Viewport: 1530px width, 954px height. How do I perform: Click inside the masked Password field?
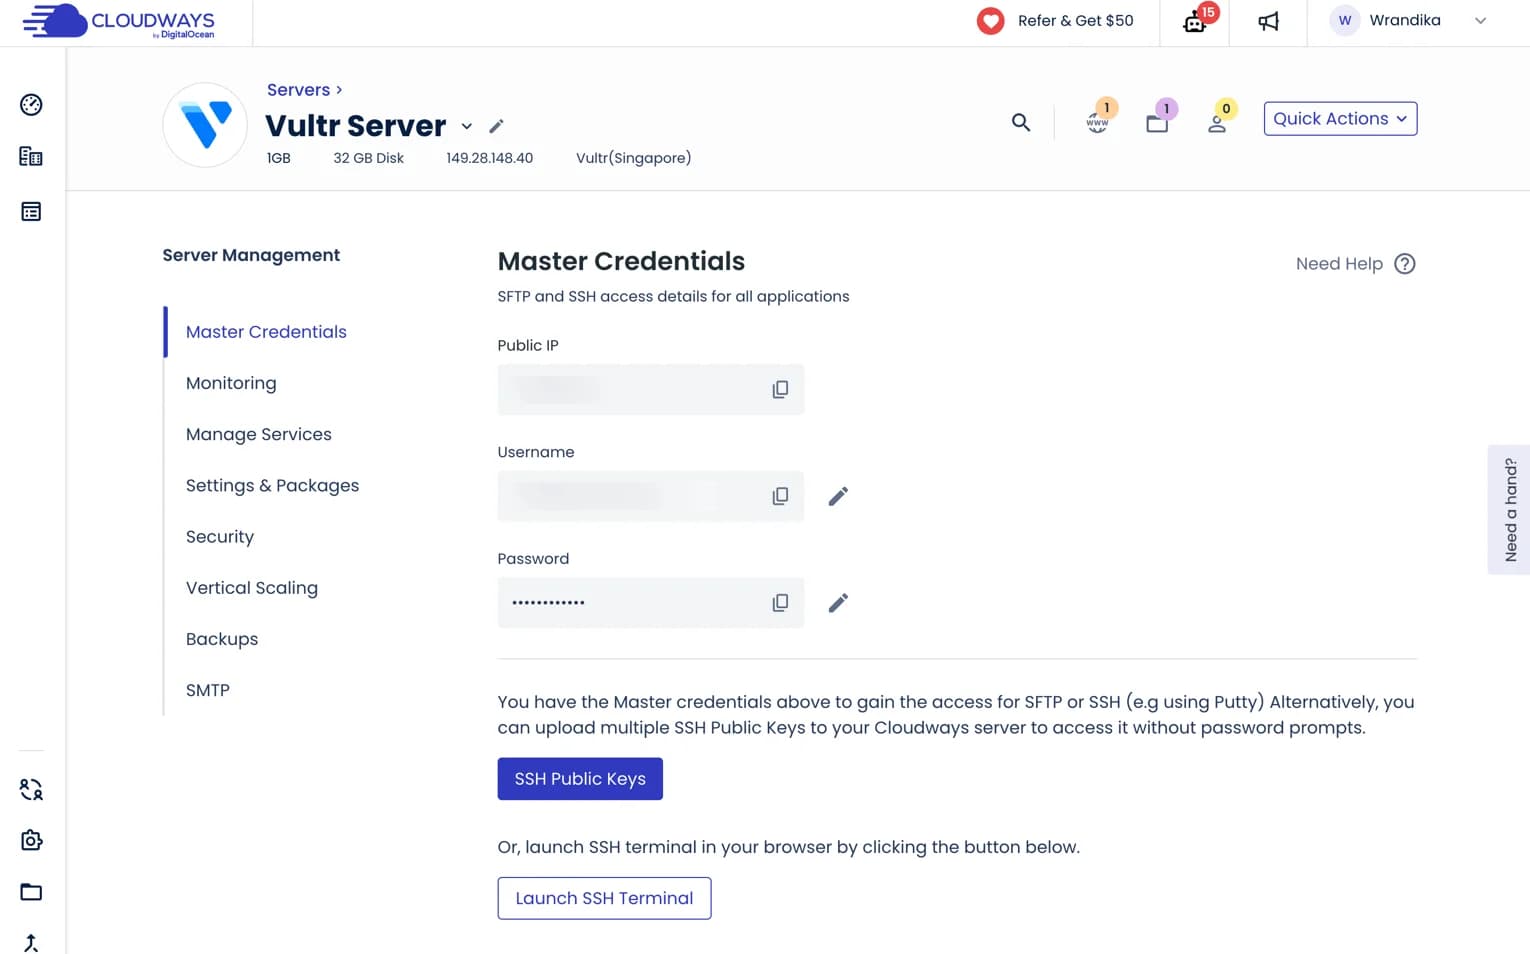coord(630,603)
